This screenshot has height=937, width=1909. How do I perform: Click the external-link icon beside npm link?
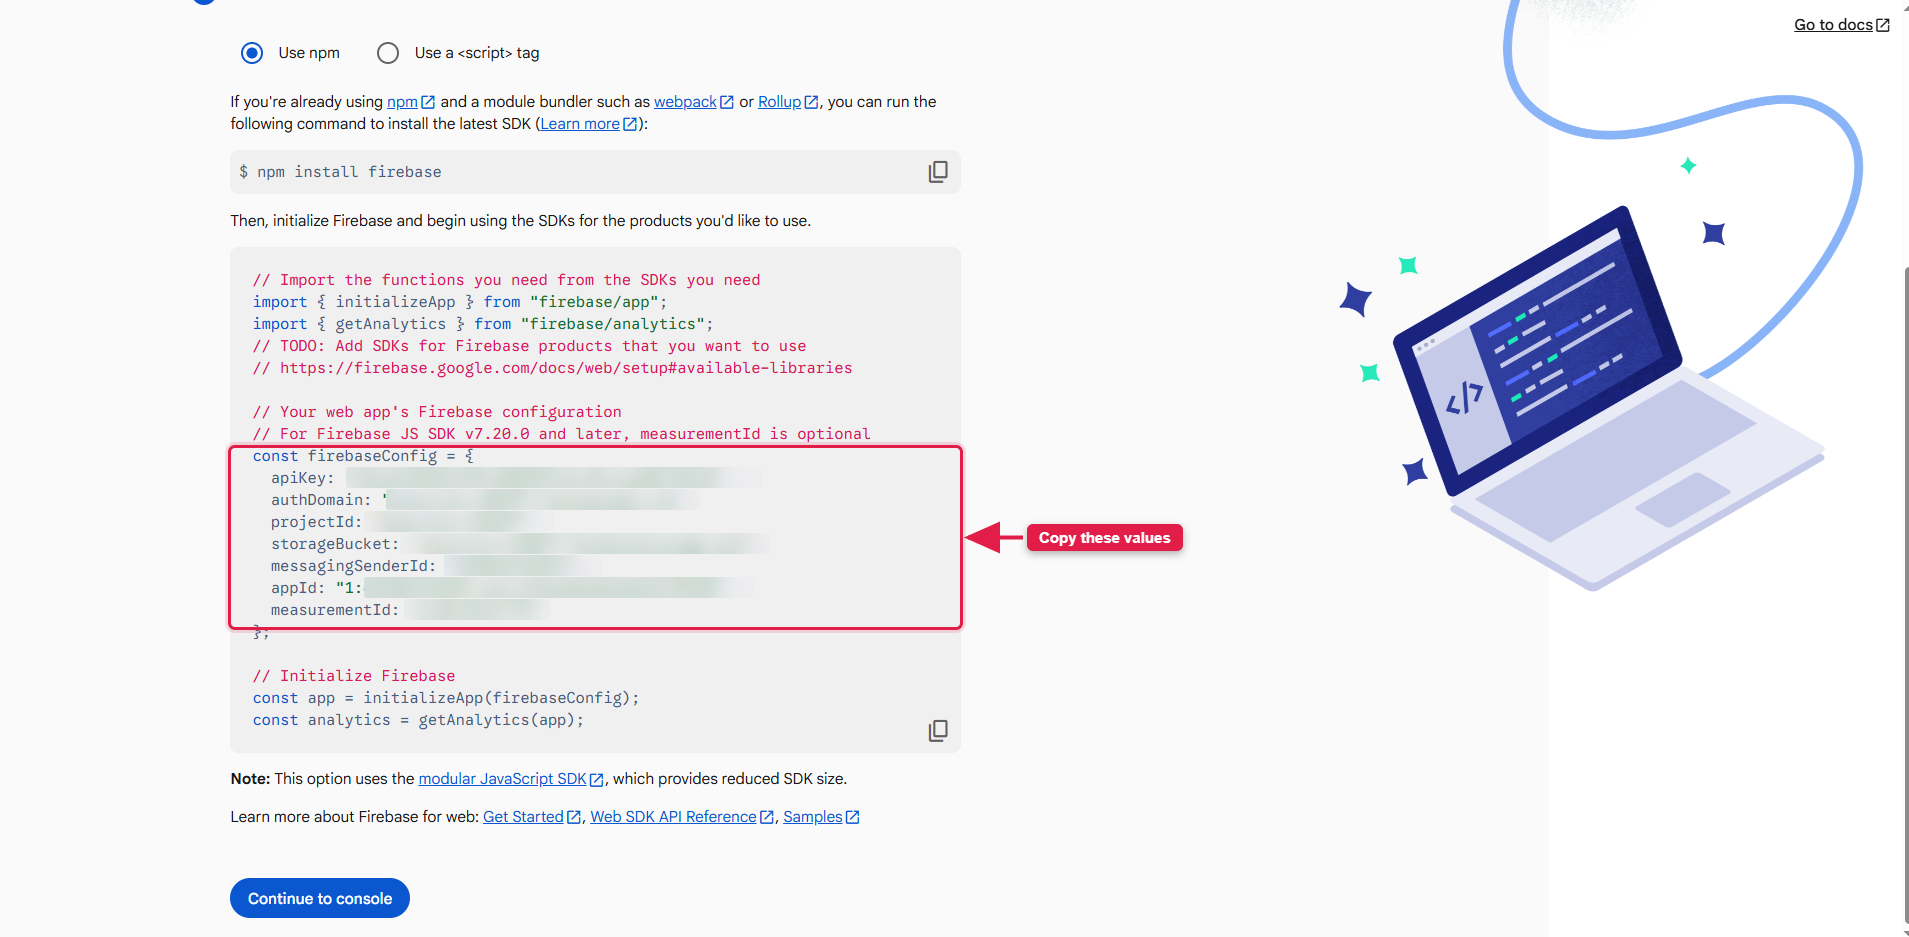pos(428,102)
